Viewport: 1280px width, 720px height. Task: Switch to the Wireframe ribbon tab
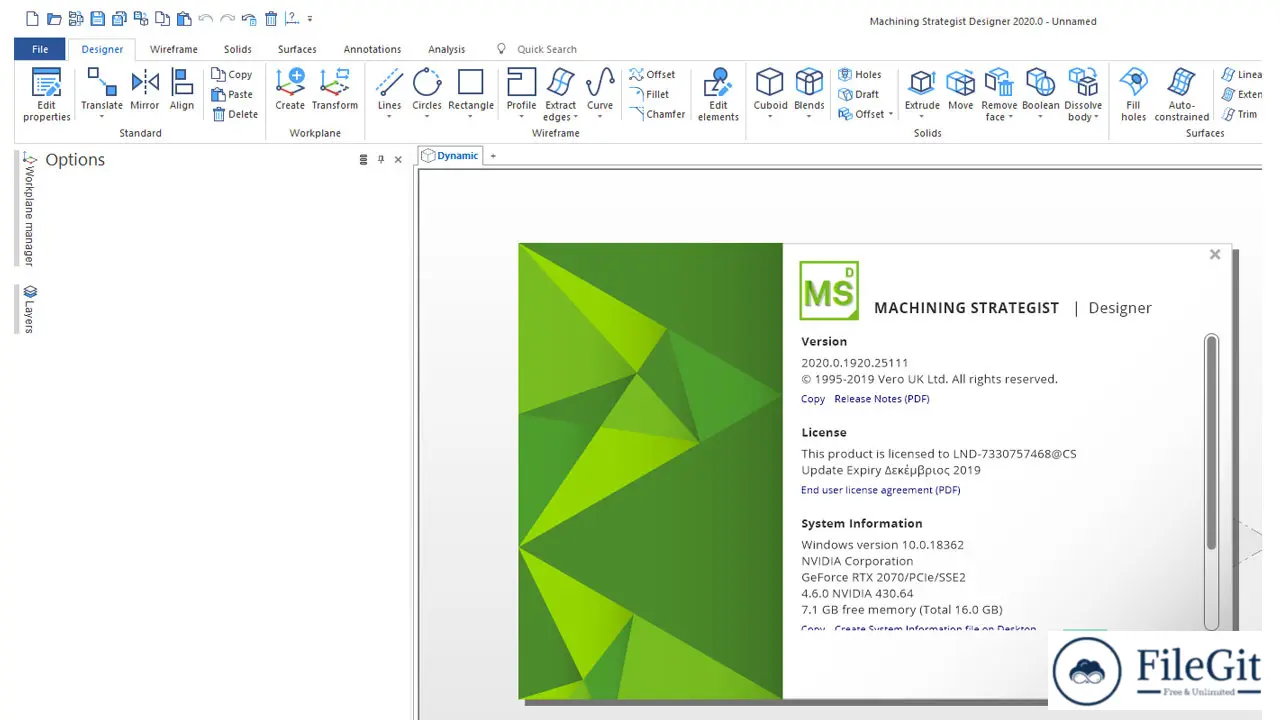point(174,49)
